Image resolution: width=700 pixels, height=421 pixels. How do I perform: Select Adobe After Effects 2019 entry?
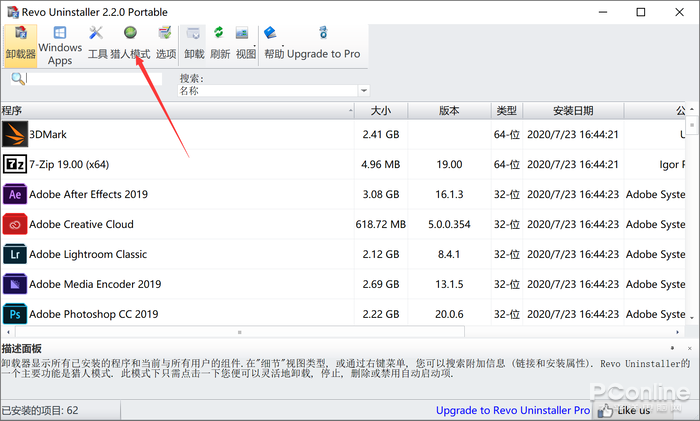click(88, 194)
